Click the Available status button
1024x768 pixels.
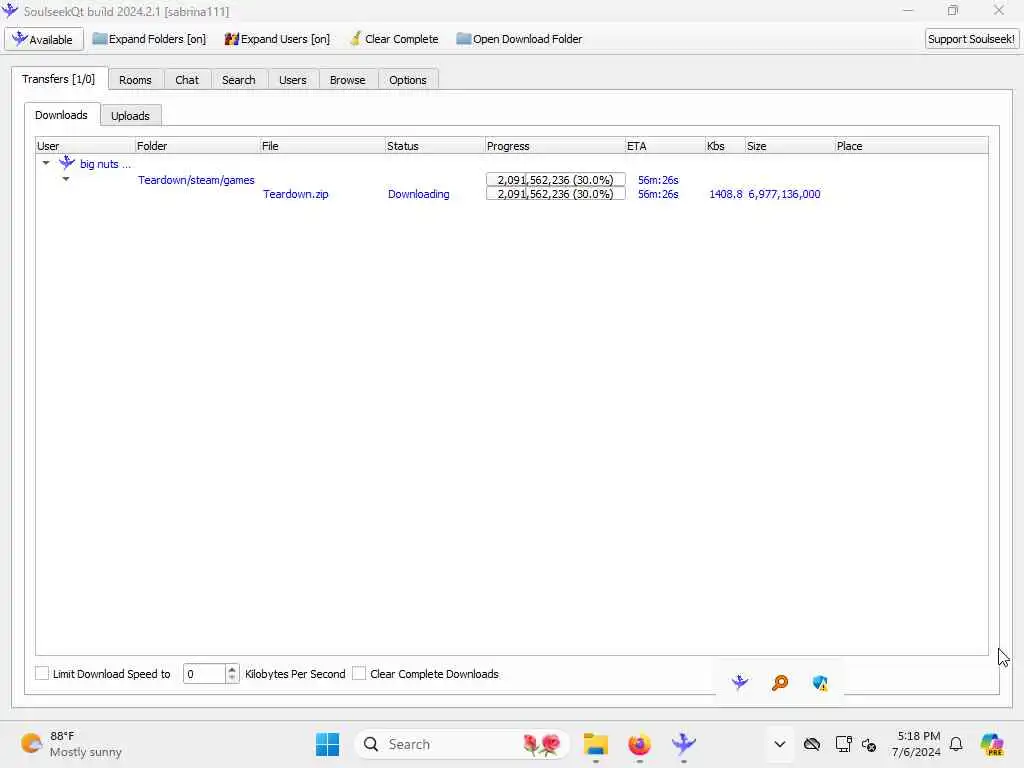[x=44, y=39]
